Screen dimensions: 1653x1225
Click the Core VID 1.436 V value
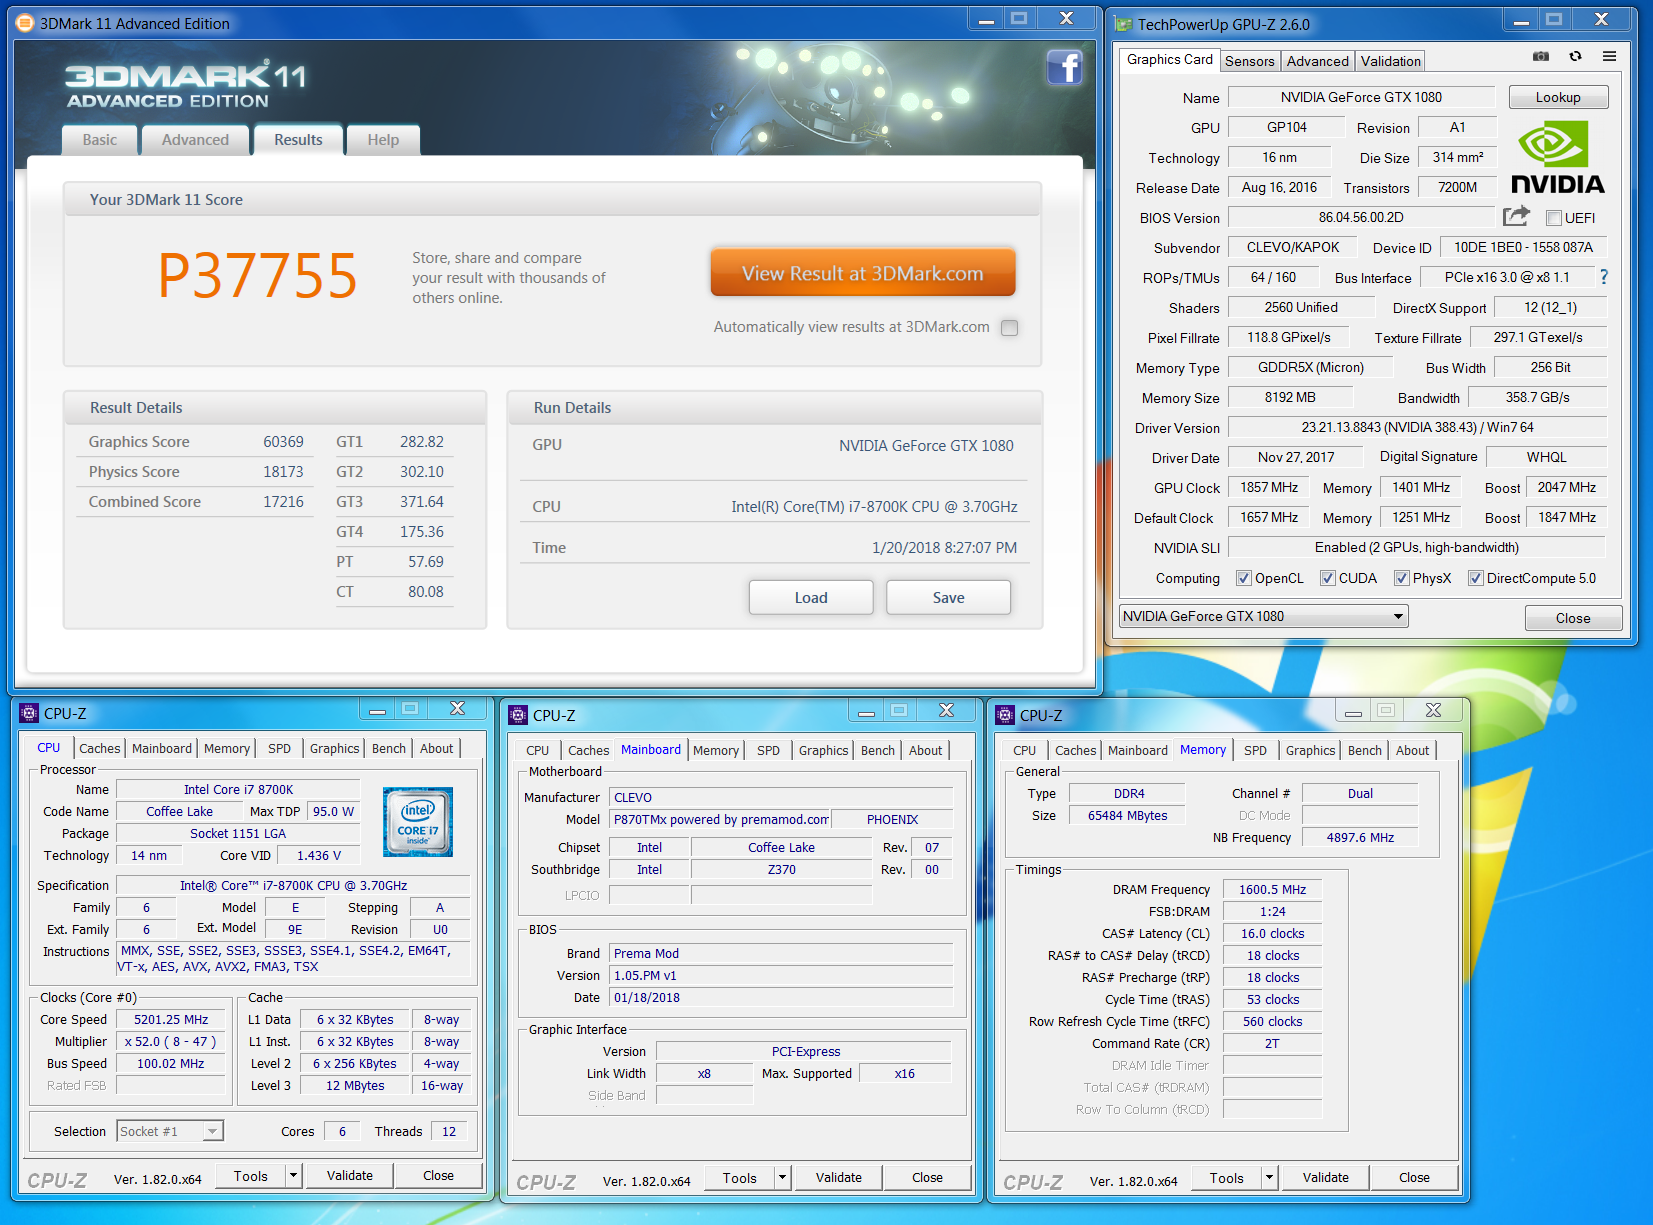[319, 856]
